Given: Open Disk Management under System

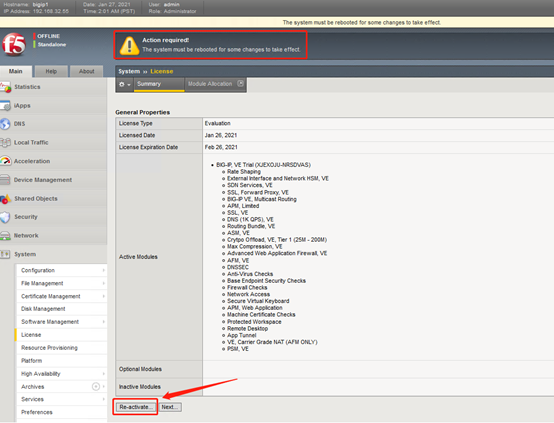Looking at the screenshot, I should pos(61,309).
